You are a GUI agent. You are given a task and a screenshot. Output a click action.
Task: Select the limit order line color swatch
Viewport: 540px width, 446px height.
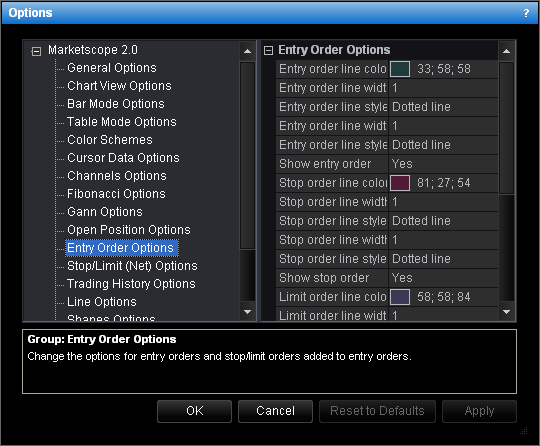tap(400, 297)
